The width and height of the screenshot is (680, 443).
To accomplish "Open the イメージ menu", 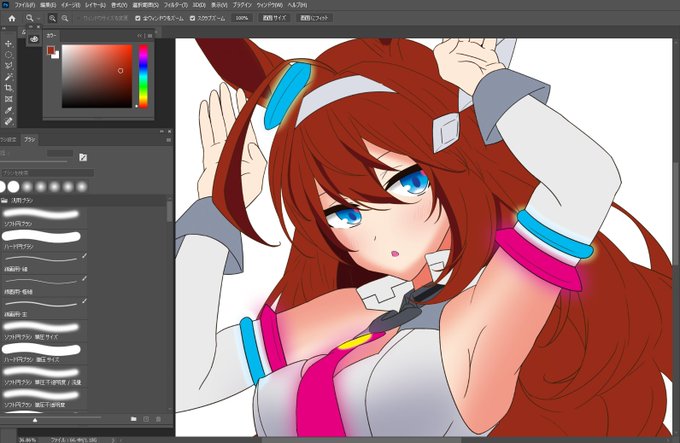I will [70, 5].
